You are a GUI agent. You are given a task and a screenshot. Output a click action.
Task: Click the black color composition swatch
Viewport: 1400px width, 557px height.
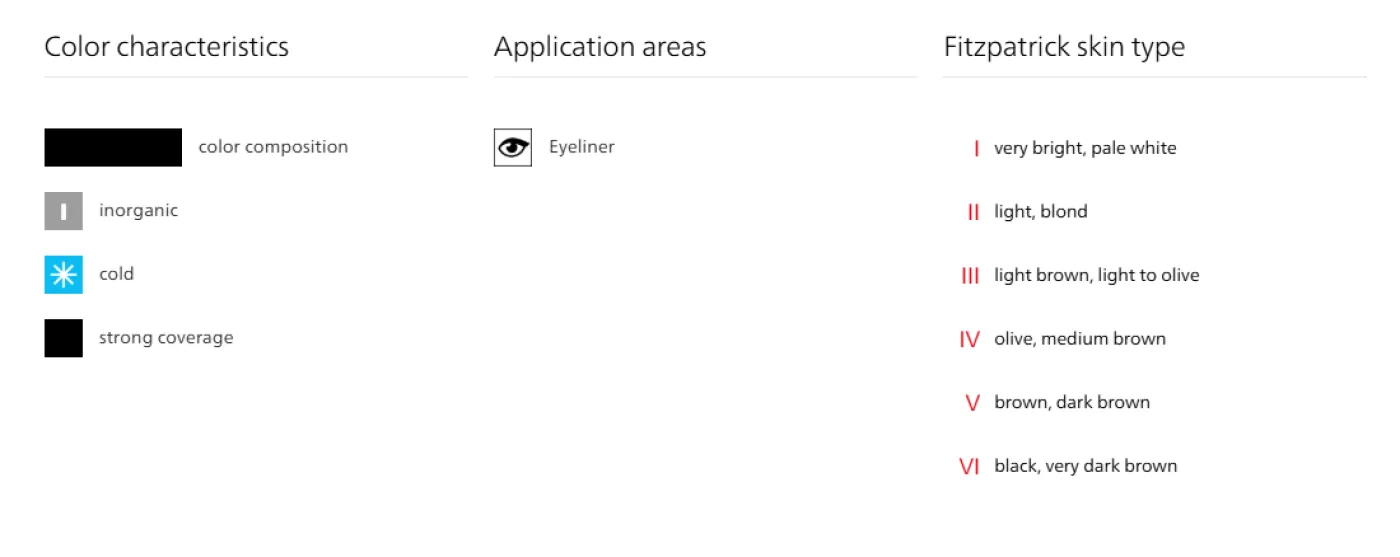click(x=113, y=147)
